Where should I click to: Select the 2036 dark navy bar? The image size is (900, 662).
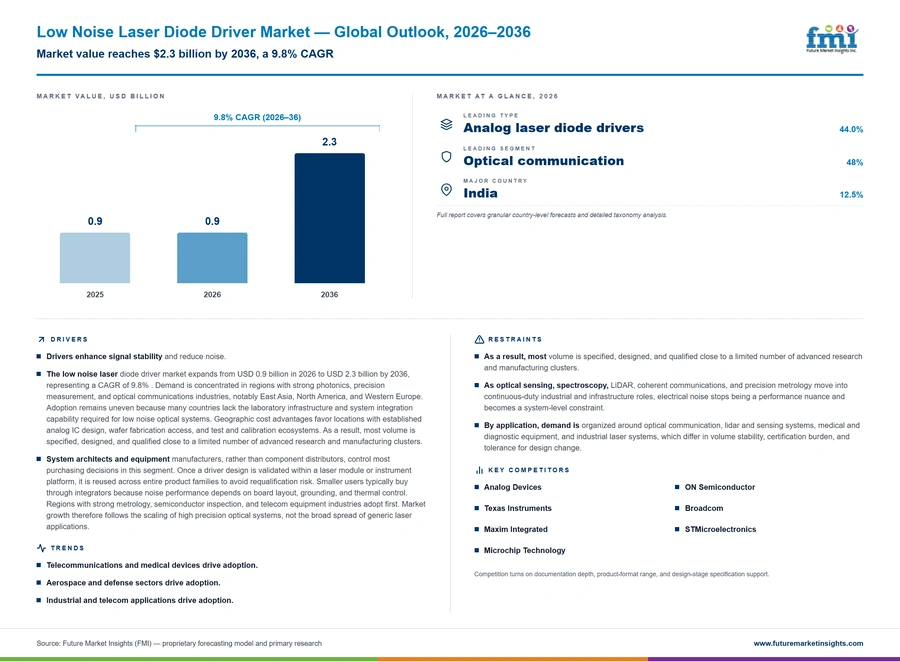329,218
